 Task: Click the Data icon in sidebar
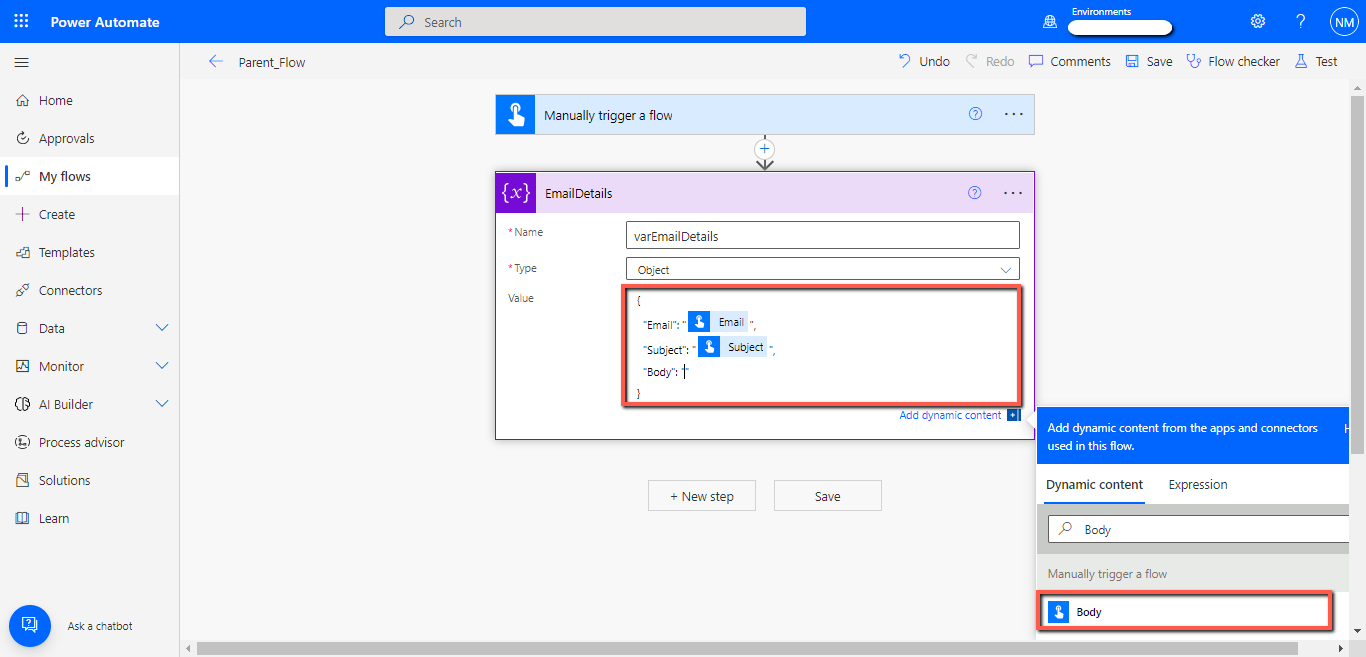point(23,328)
